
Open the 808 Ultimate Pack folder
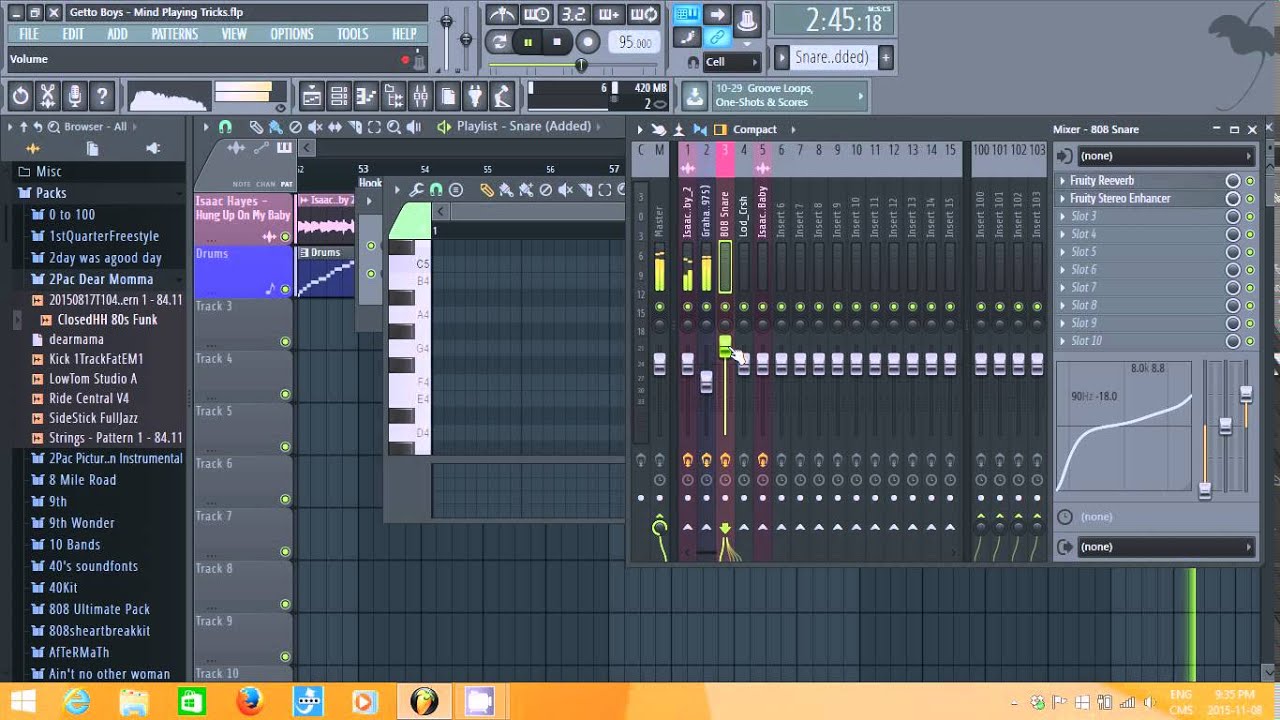[99, 609]
